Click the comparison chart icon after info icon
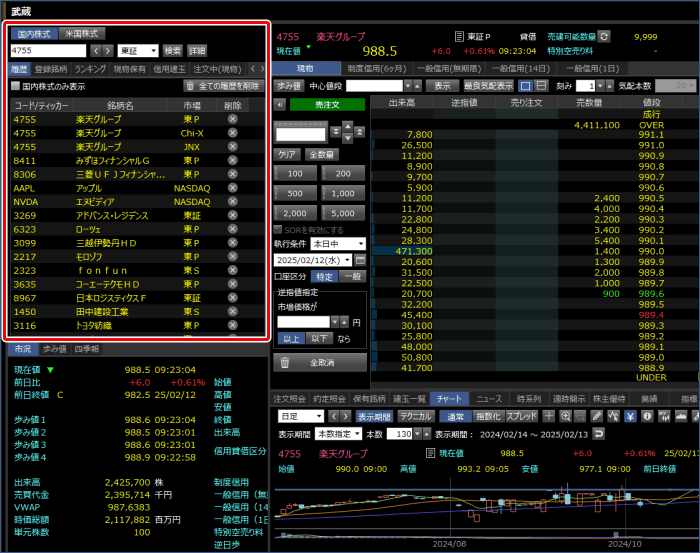Image resolution: width=700 pixels, height=553 pixels. click(x=664, y=416)
